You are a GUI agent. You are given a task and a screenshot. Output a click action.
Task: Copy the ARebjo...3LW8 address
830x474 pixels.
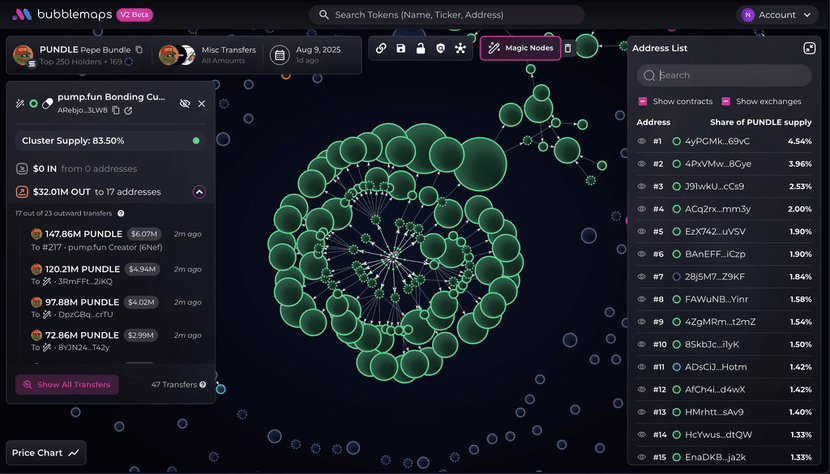click(116, 110)
